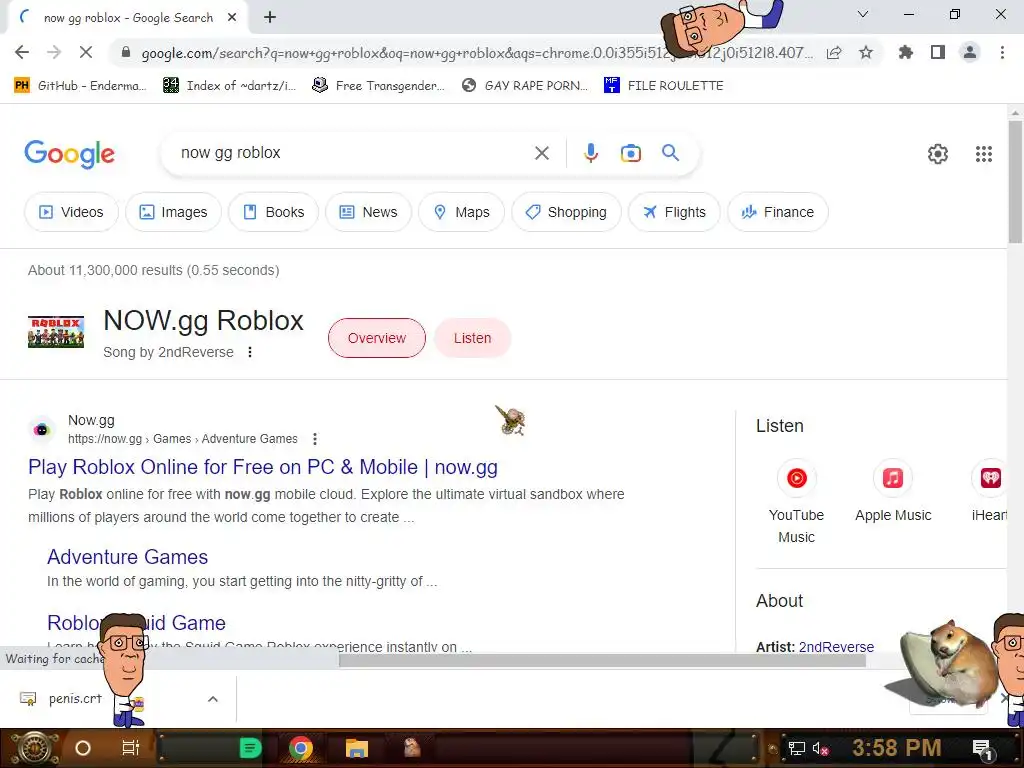Click the Now.gg site favicon
The width and height of the screenshot is (1024, 768).
pyautogui.click(x=42, y=430)
